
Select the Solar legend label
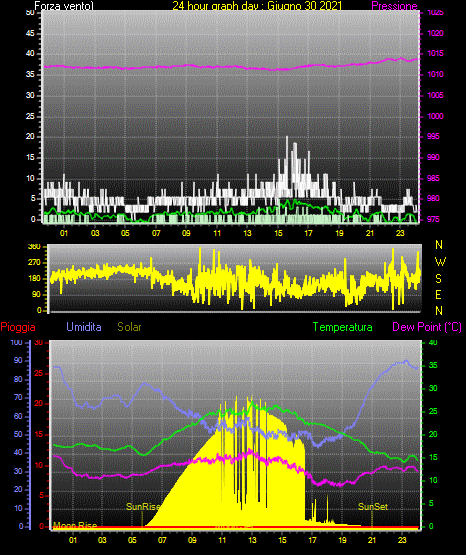pos(130,327)
